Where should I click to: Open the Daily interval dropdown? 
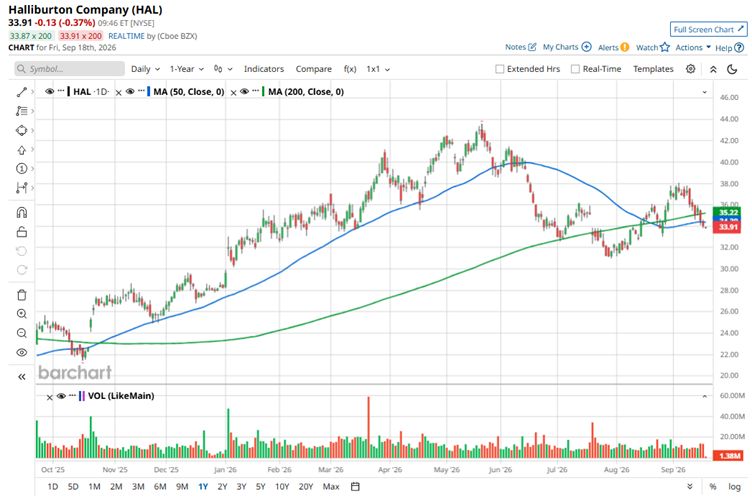pos(145,69)
